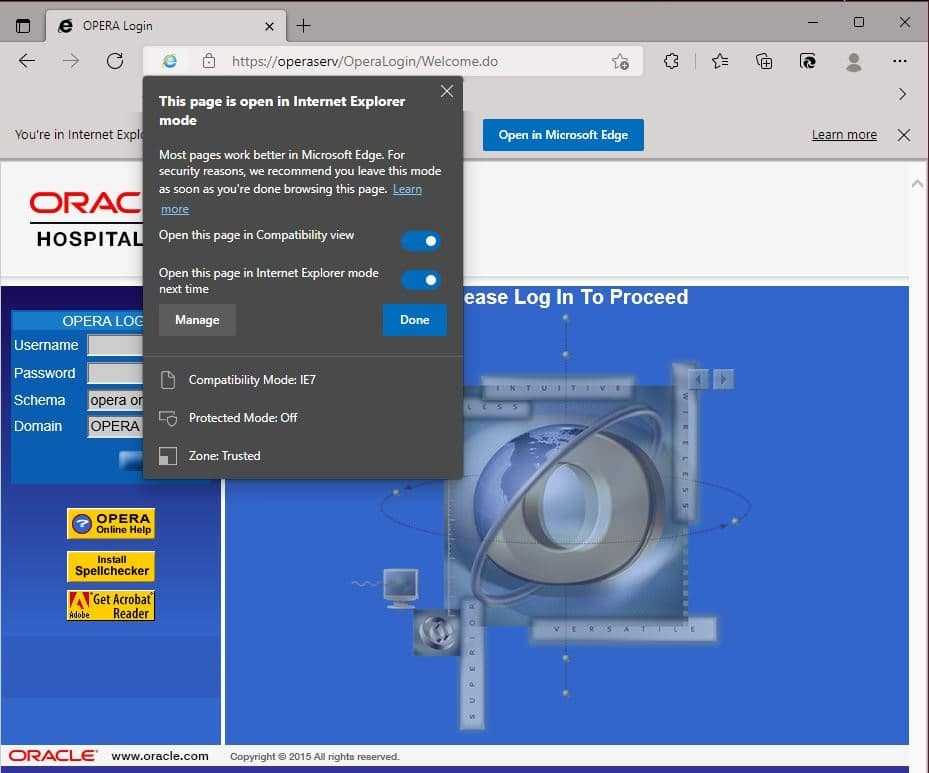Click the Oracle logo in footer
Image resolution: width=929 pixels, height=773 pixels.
[x=52, y=756]
